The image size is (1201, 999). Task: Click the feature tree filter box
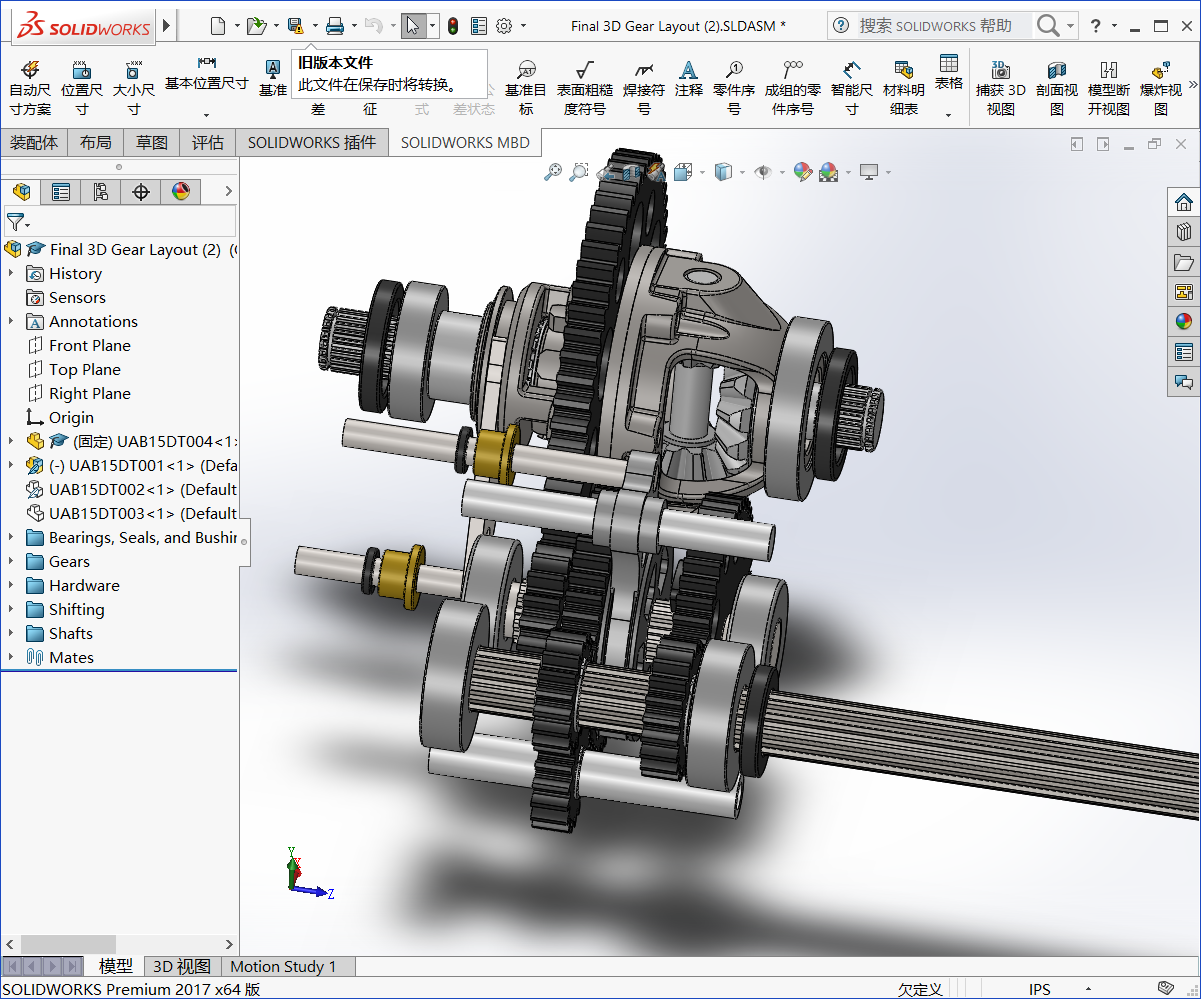click(x=119, y=221)
